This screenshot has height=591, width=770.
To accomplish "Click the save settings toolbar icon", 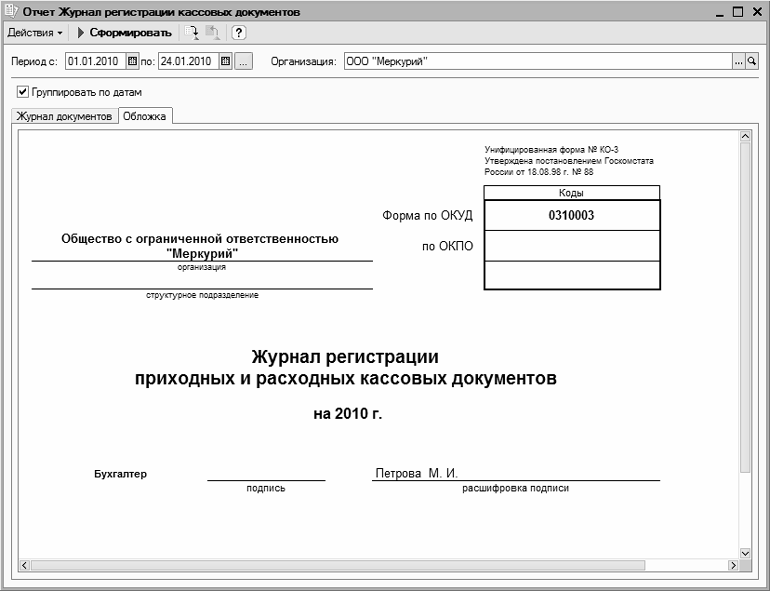I will coord(212,33).
